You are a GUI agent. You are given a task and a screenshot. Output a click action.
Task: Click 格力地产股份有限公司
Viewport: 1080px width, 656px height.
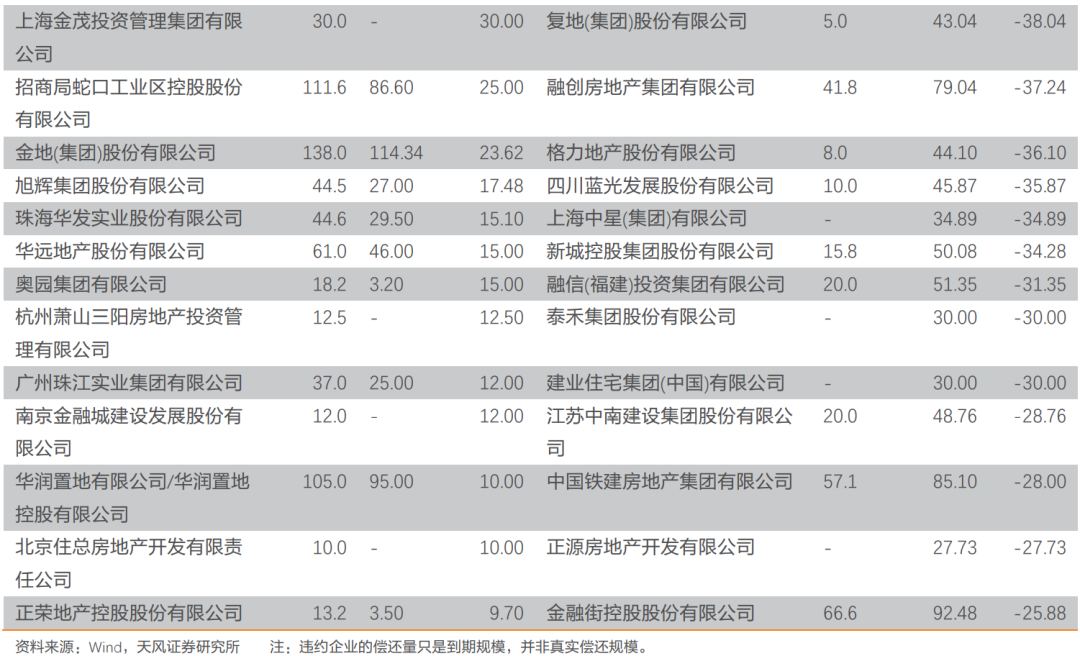pyautogui.click(x=641, y=153)
